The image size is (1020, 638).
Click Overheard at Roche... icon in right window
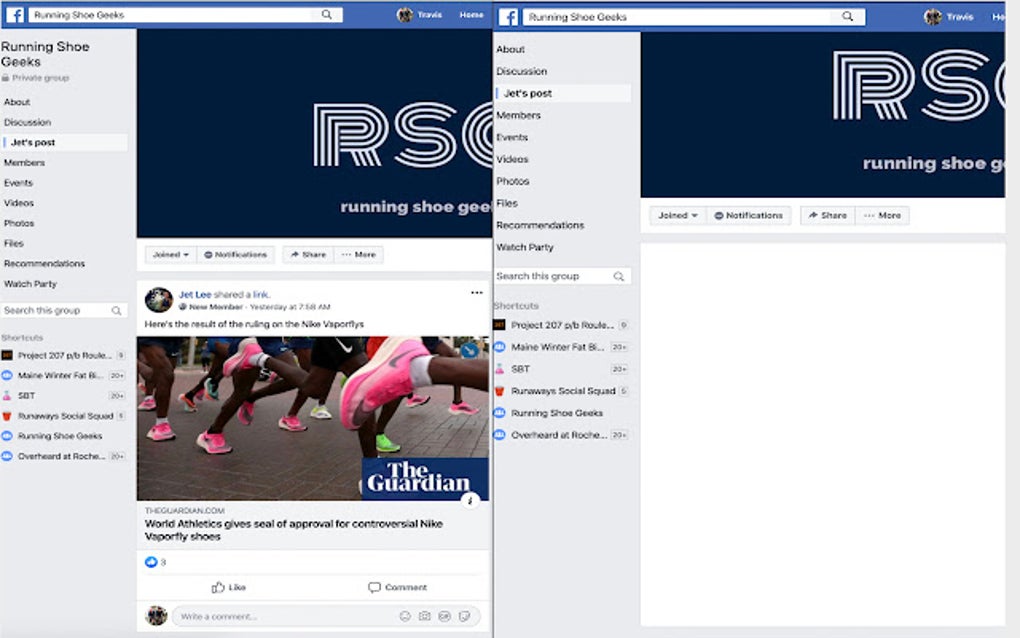click(500, 434)
